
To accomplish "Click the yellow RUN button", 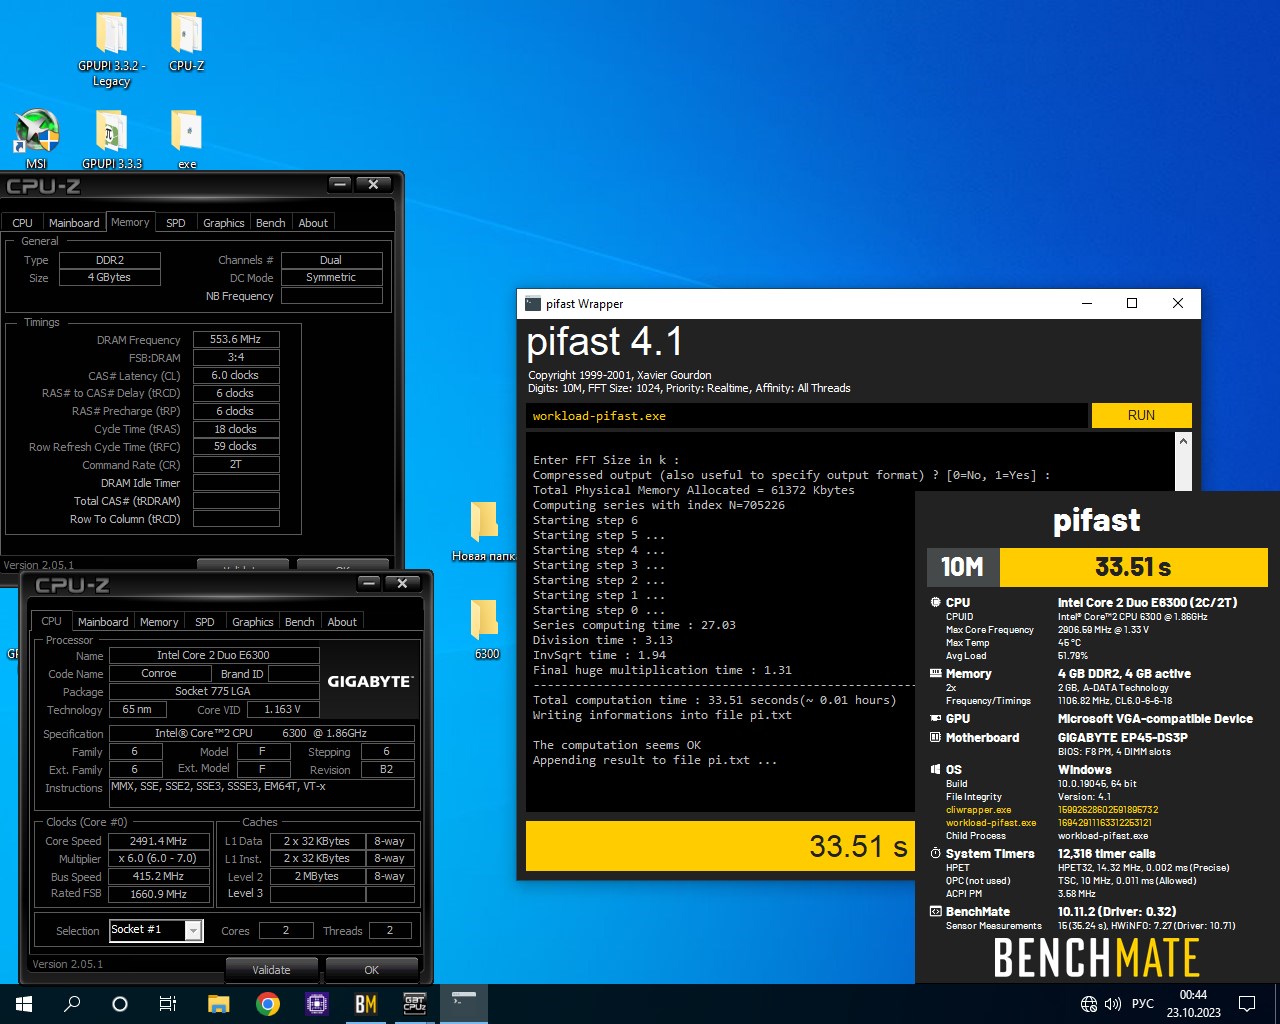I will [1141, 416].
